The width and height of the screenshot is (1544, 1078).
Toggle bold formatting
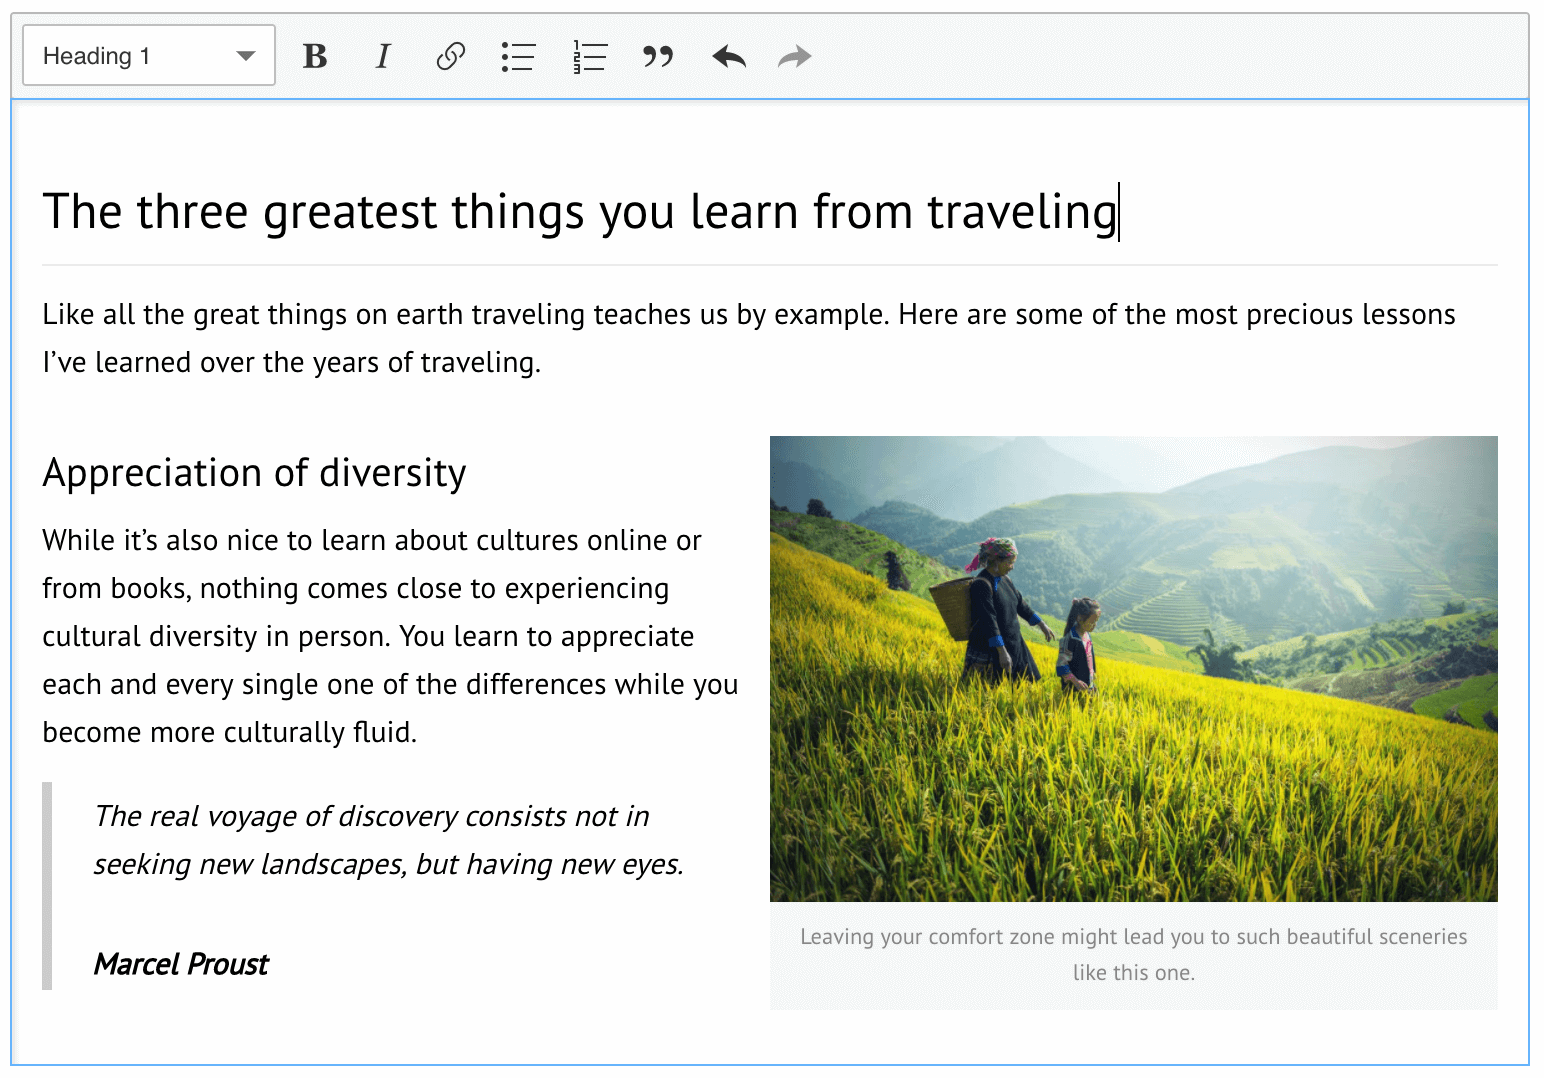click(315, 57)
